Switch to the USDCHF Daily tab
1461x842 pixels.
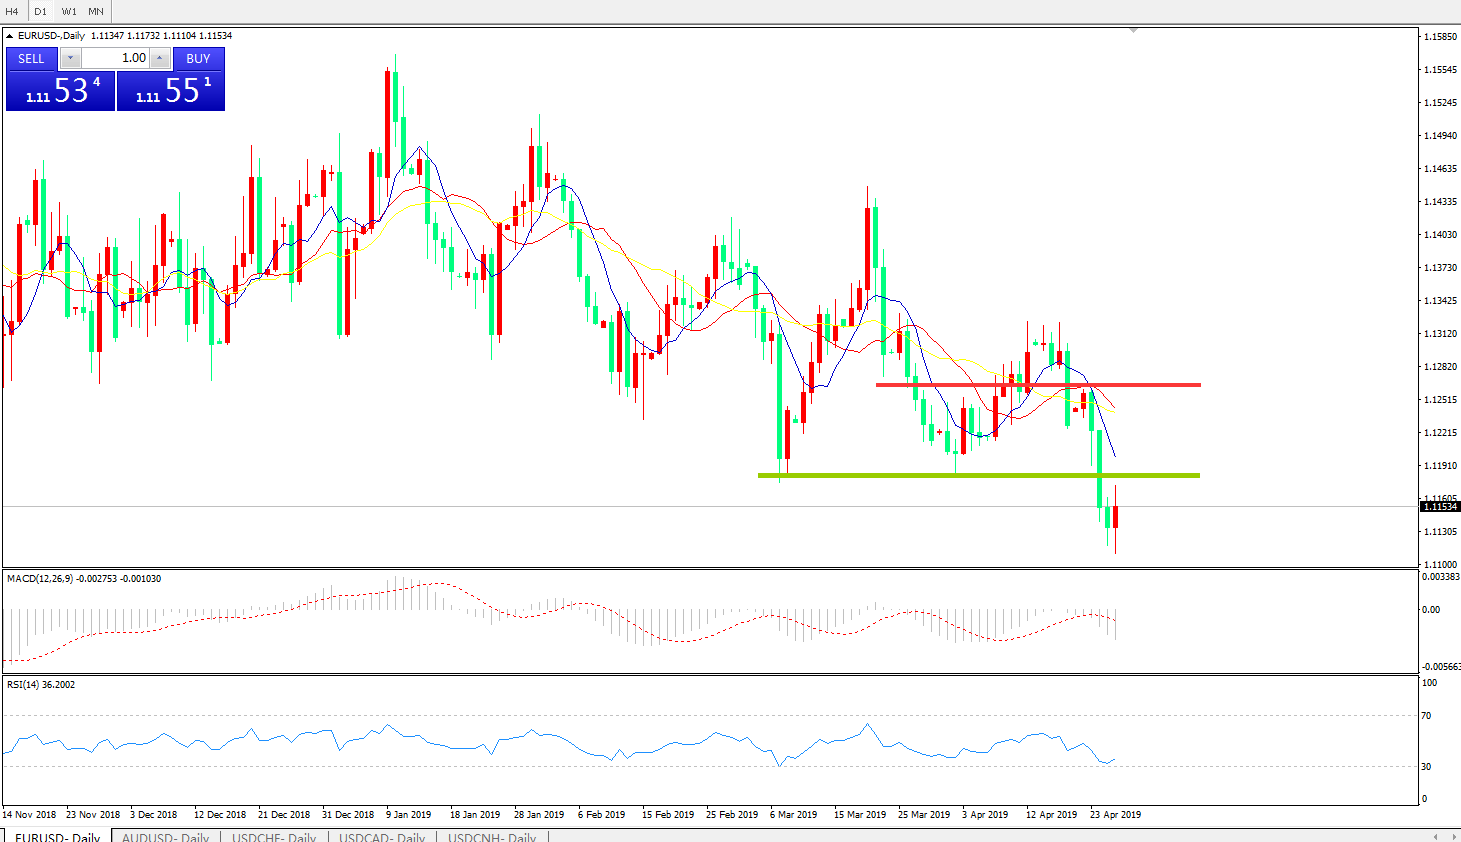click(x=274, y=837)
